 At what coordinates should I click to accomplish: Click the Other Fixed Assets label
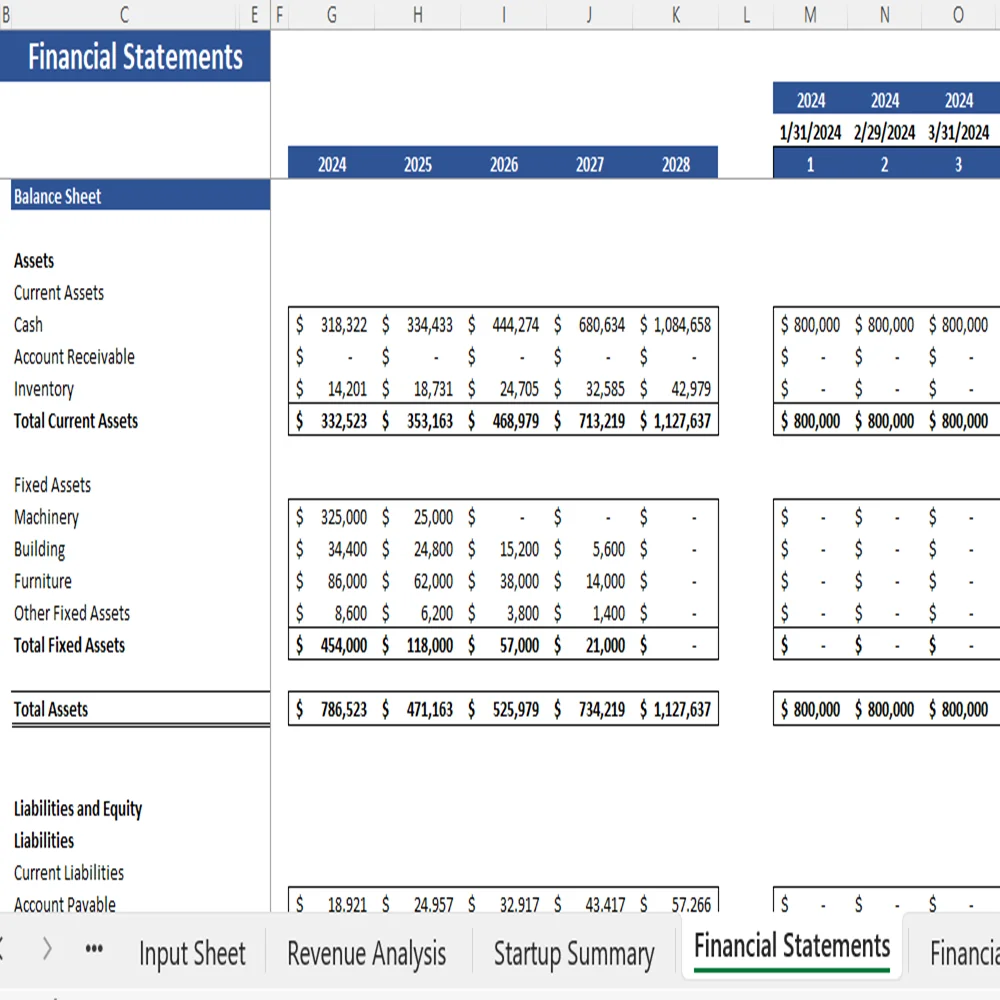(71, 613)
